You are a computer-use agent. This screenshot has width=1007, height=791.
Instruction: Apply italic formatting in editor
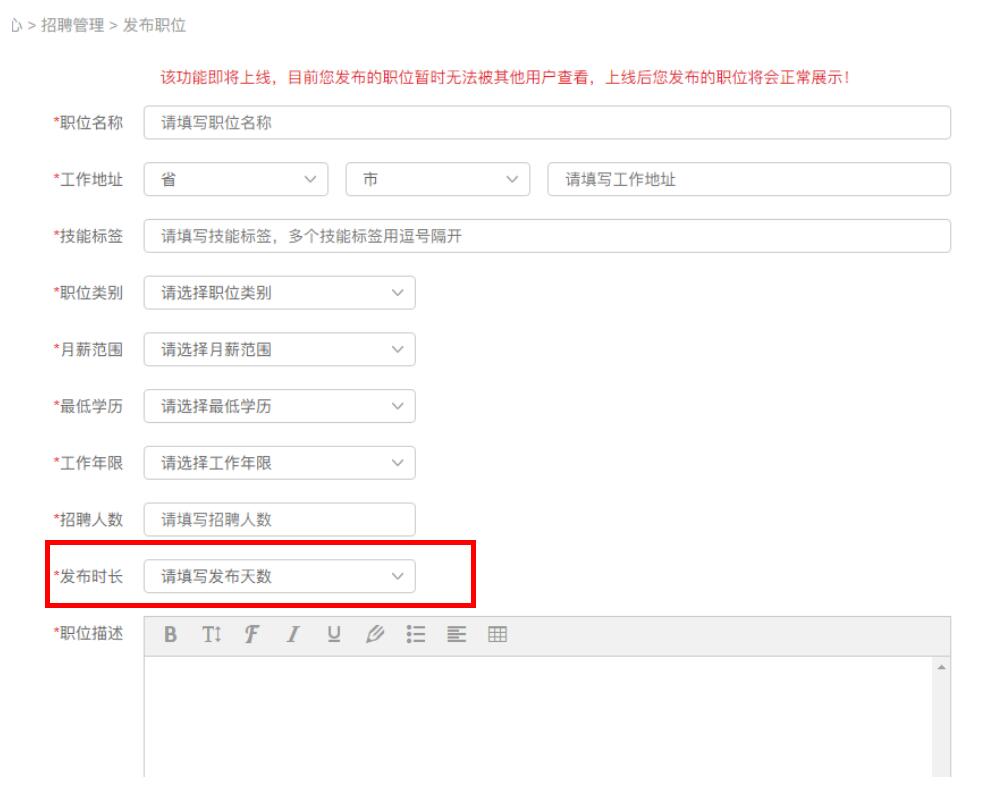click(x=293, y=634)
